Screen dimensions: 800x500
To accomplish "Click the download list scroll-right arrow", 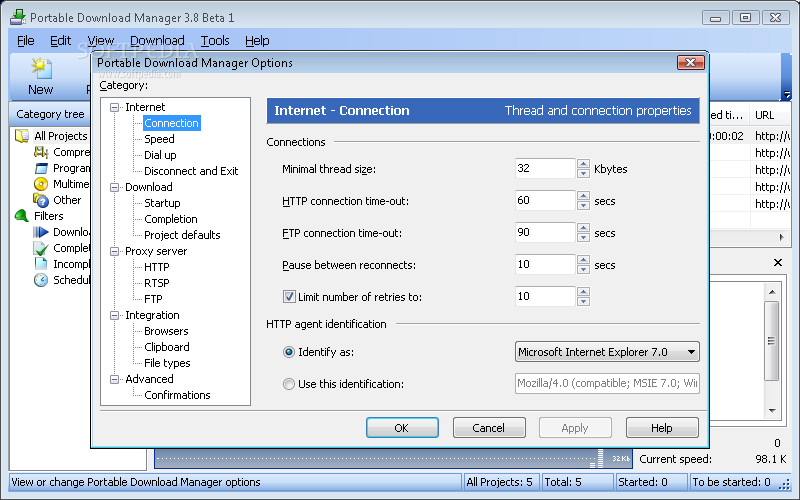I will coord(781,237).
